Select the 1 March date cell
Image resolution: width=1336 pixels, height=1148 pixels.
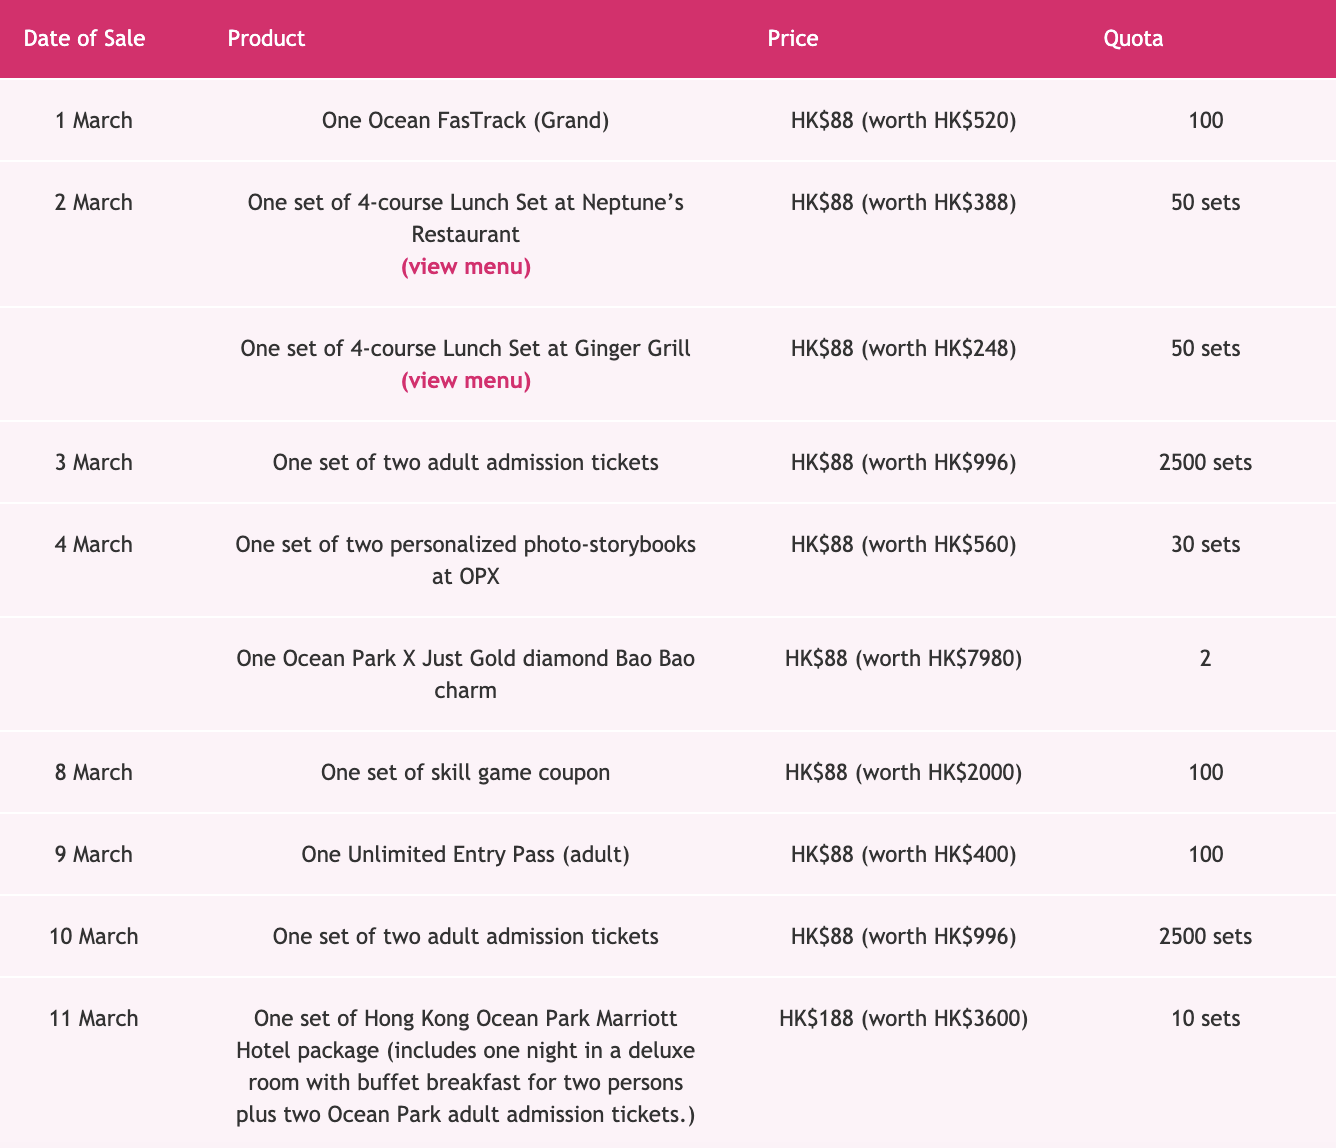click(94, 120)
